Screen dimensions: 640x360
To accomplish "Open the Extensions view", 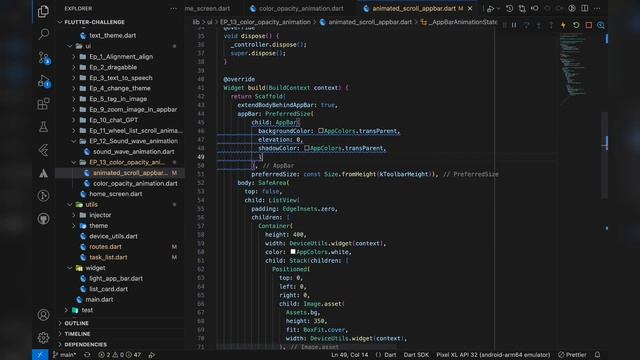I will click(x=43, y=104).
